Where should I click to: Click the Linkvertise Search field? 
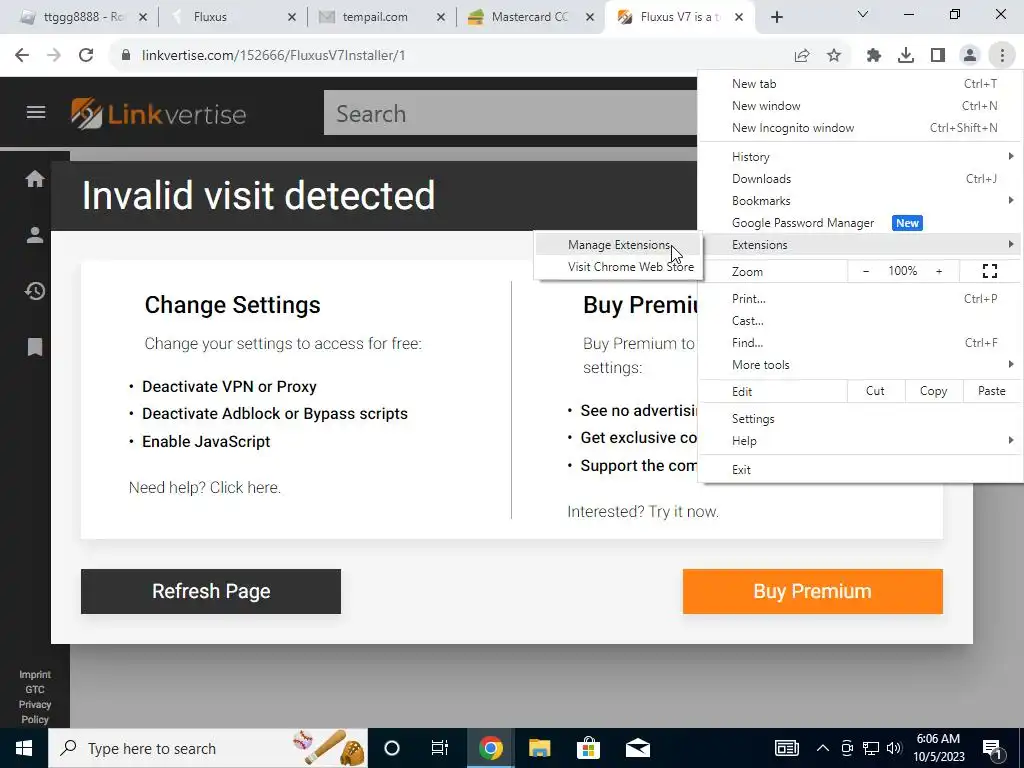(511, 113)
